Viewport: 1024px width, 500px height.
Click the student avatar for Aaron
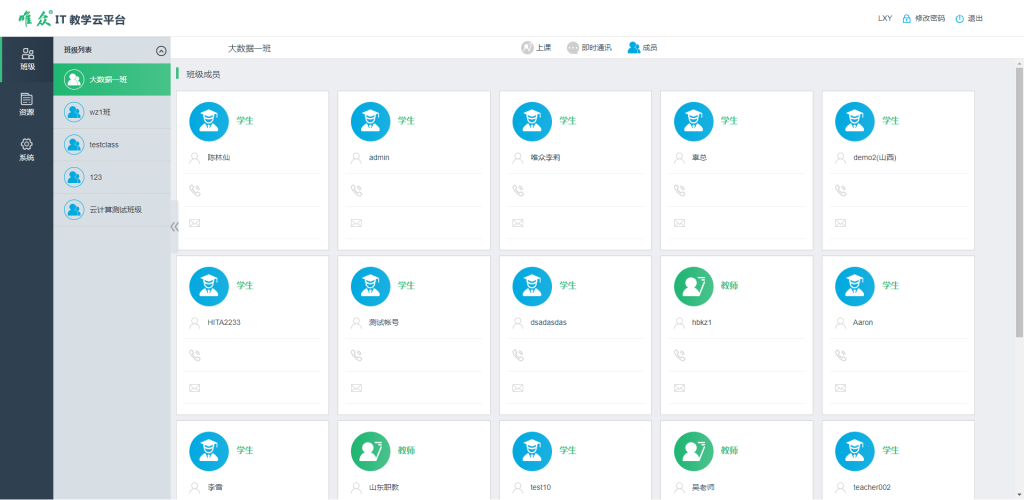pyautogui.click(x=854, y=285)
